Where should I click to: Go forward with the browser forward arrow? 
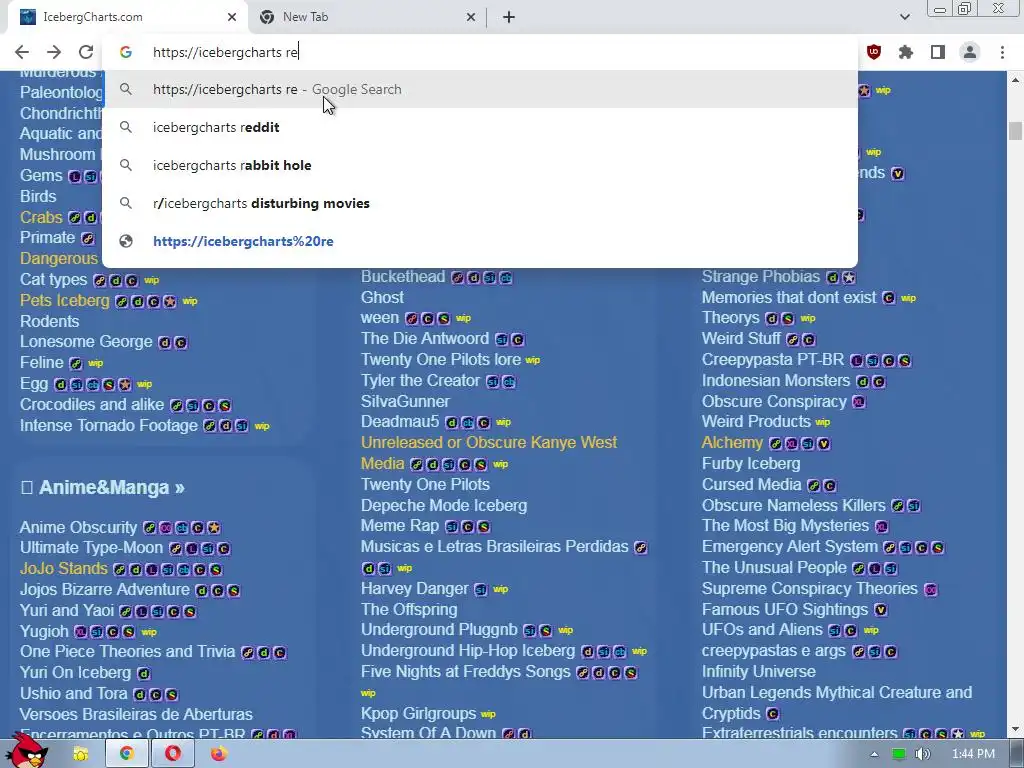(54, 52)
